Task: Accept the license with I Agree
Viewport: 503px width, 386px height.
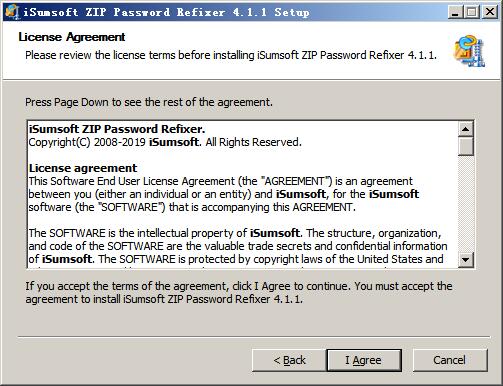Action: point(364,360)
